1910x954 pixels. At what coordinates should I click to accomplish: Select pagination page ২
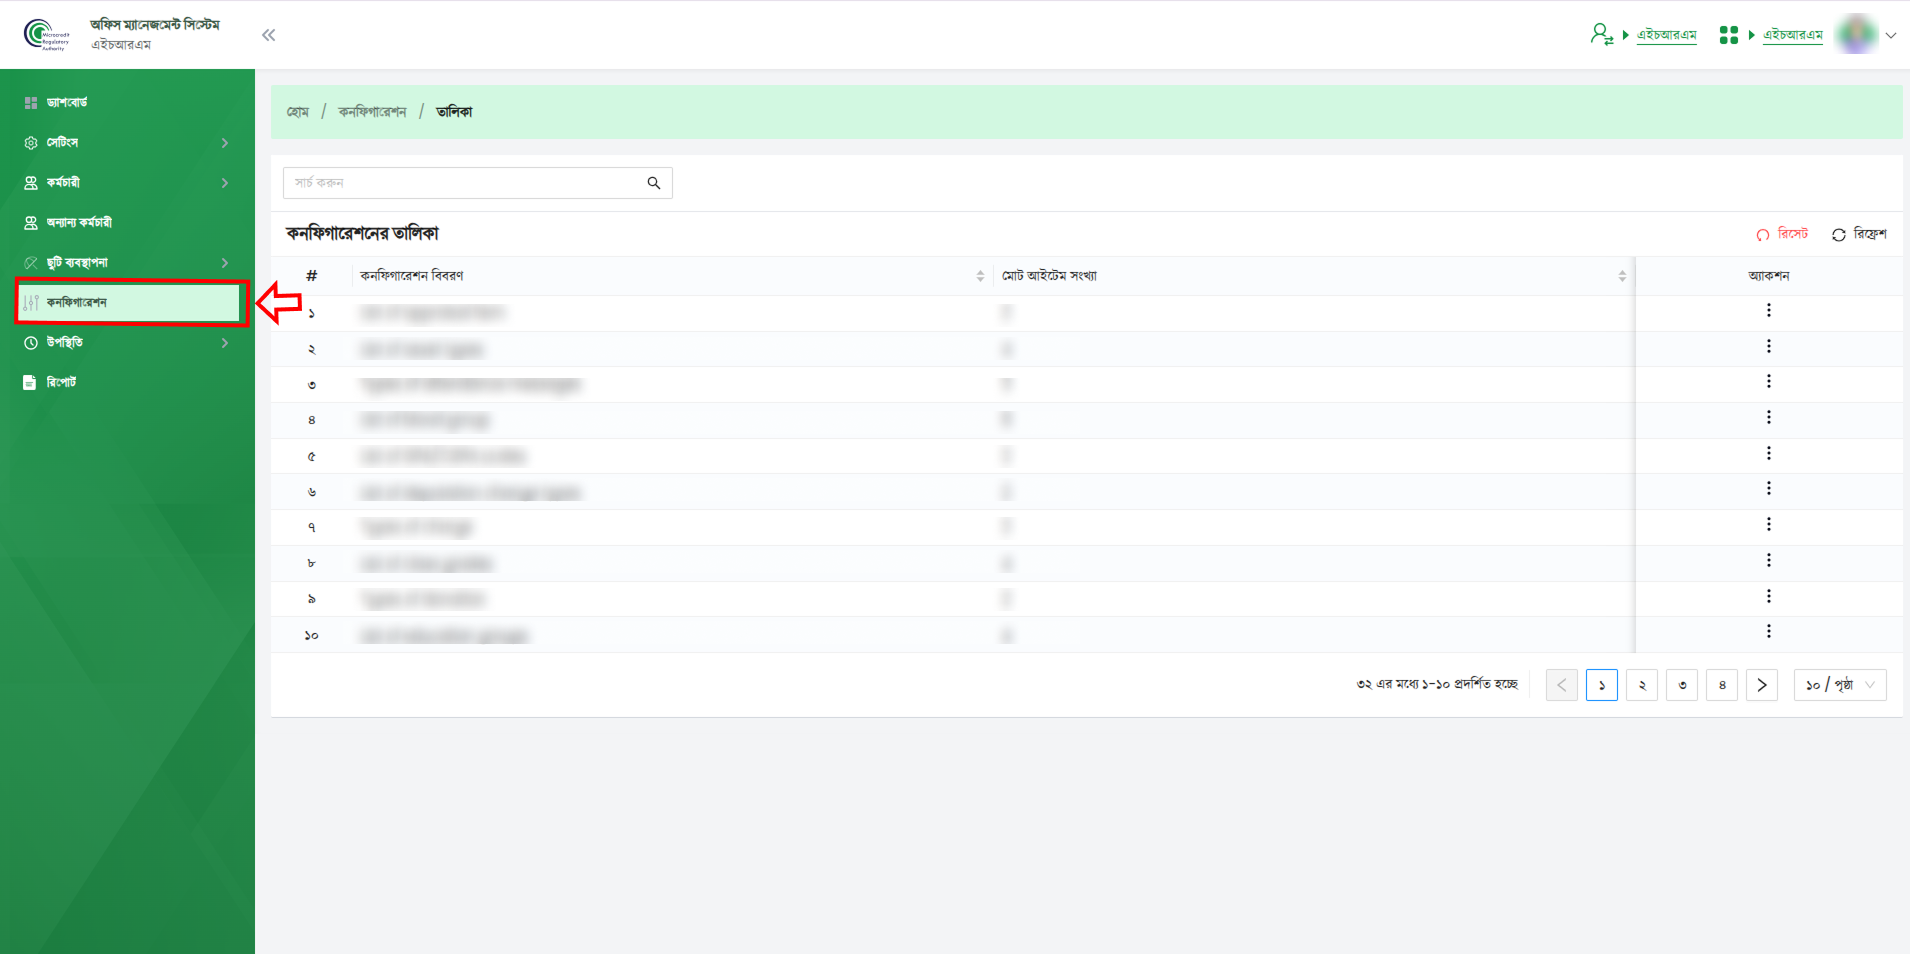[1642, 685]
